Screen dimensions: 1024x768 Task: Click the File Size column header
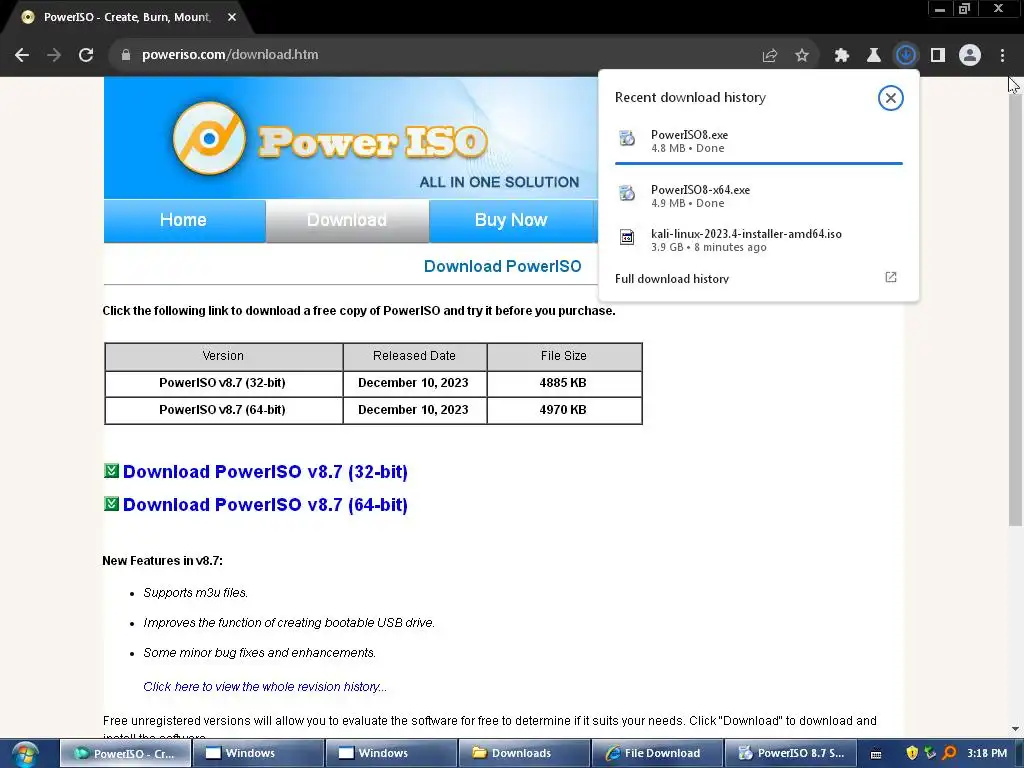(564, 357)
